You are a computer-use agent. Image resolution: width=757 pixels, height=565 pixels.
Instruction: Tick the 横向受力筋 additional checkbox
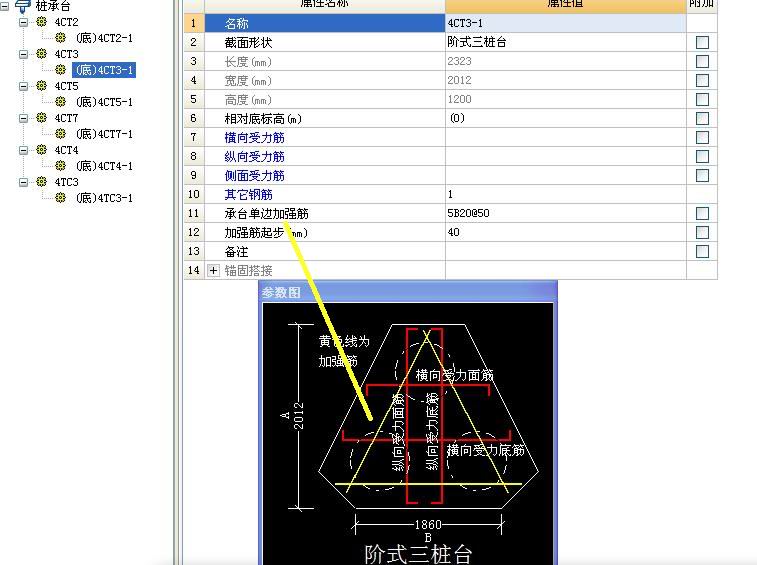pyautogui.click(x=702, y=138)
